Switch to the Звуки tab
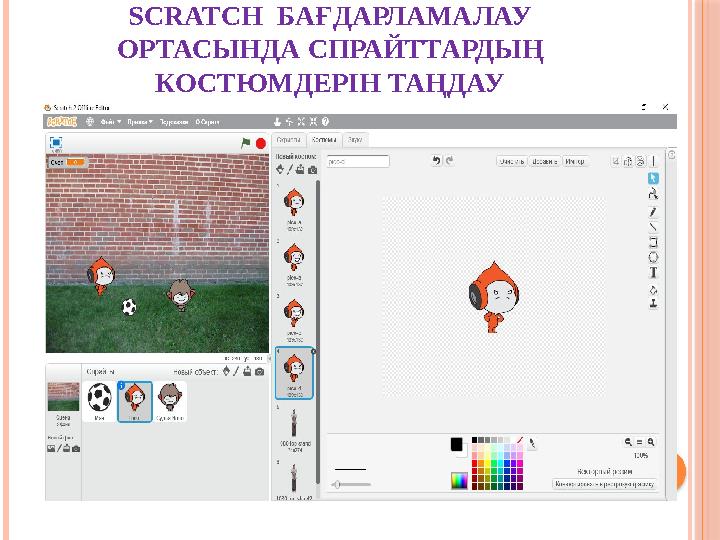The height and width of the screenshot is (540, 720). click(355, 140)
